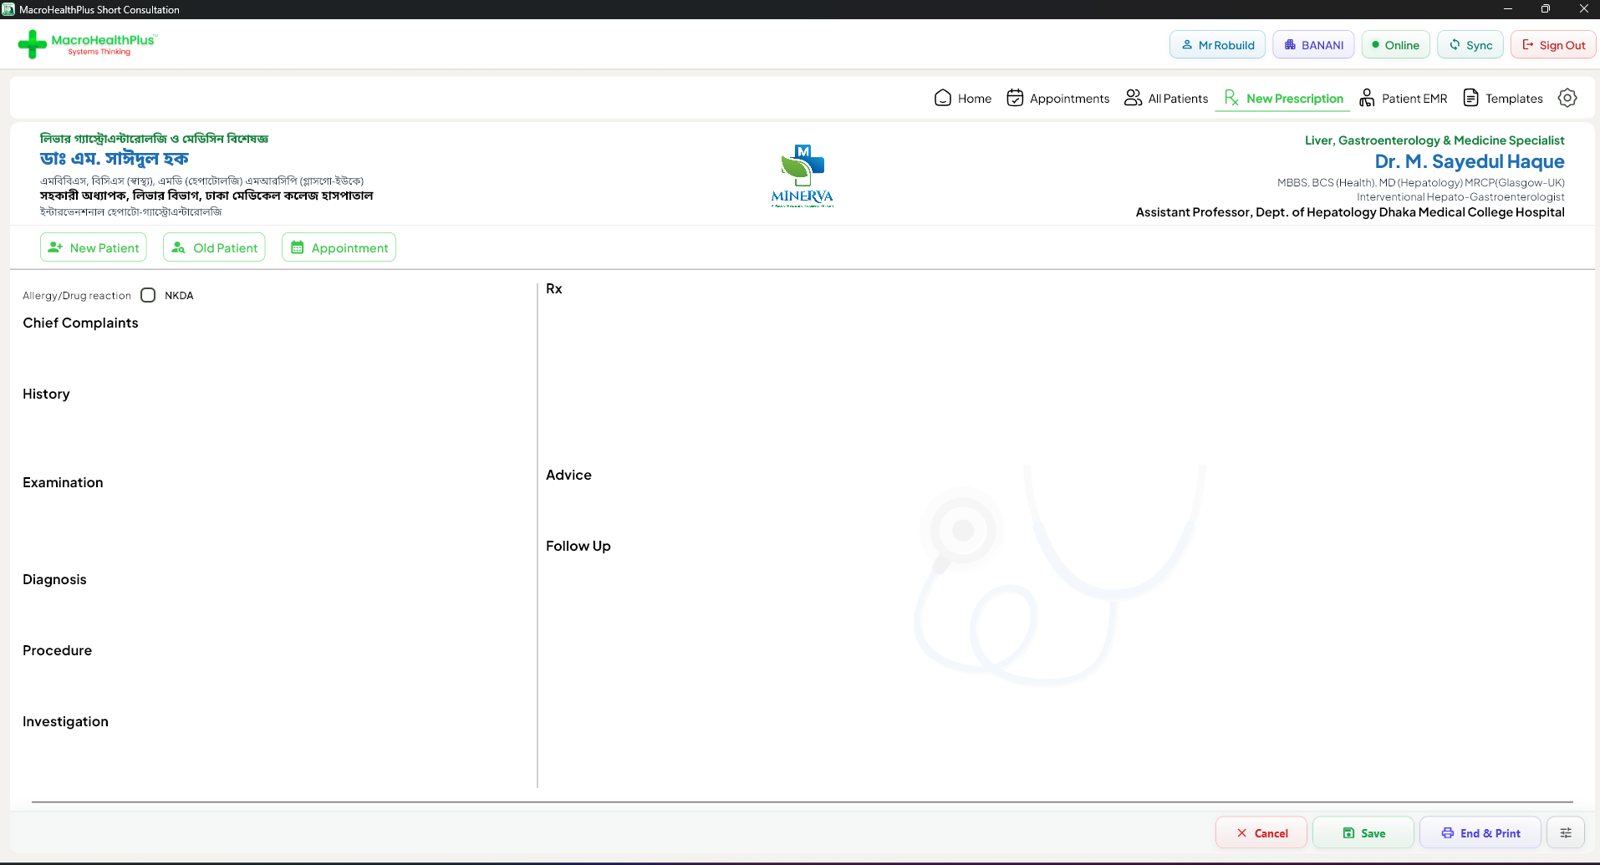Click the Advice section heading
1600x865 pixels.
point(569,475)
